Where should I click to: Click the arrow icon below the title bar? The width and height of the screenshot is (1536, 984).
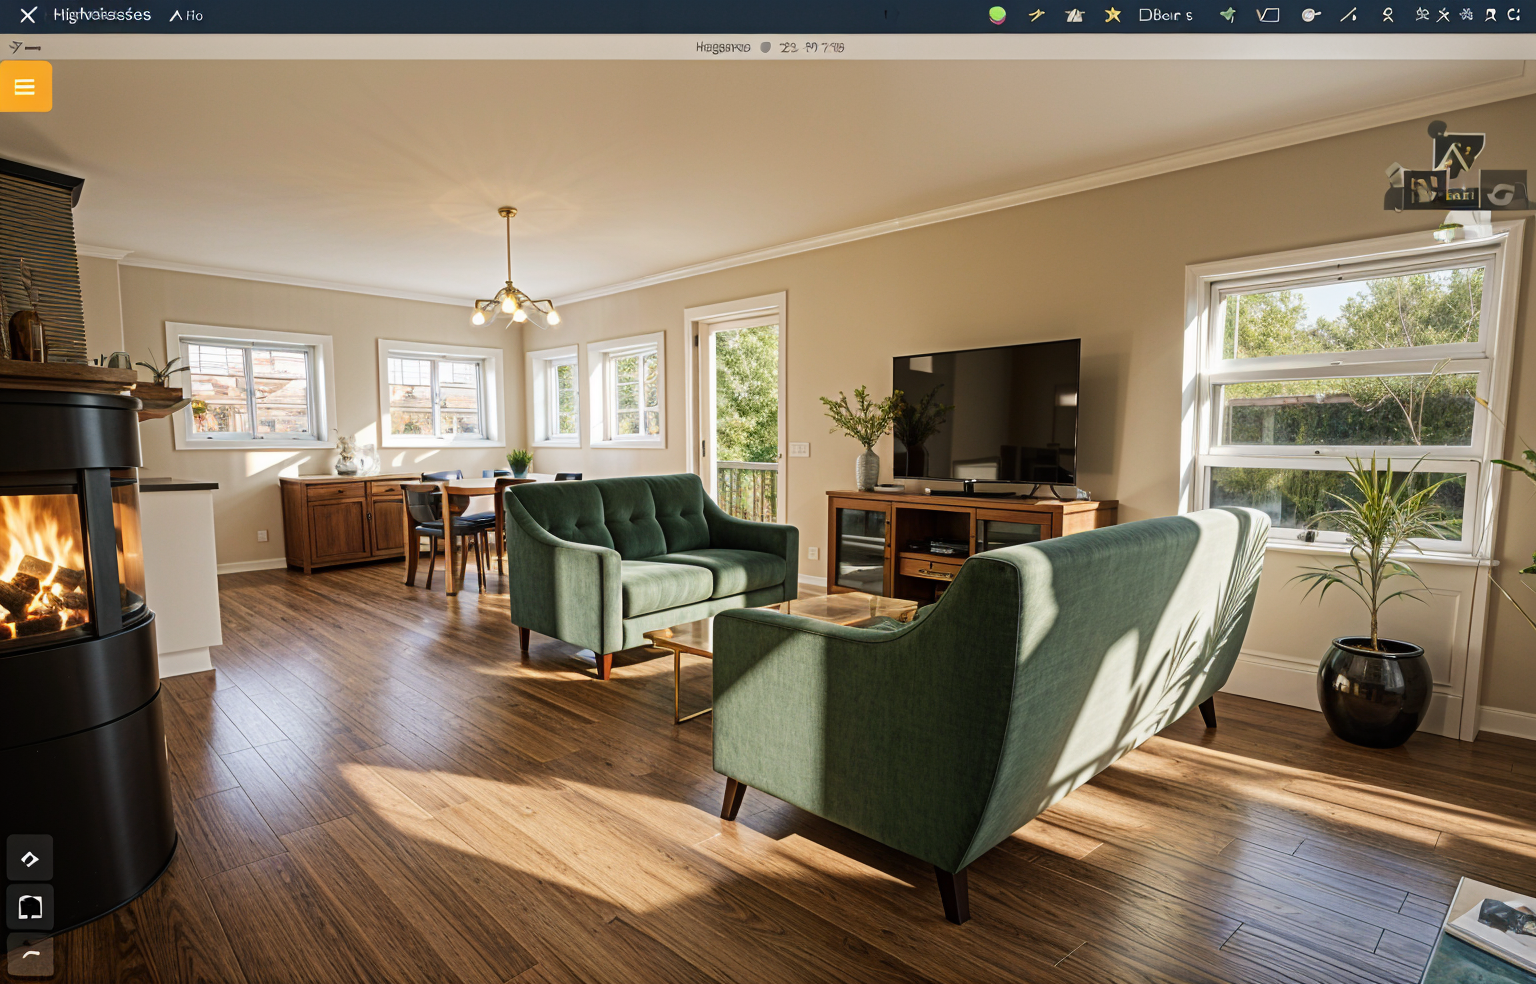coord(24,47)
